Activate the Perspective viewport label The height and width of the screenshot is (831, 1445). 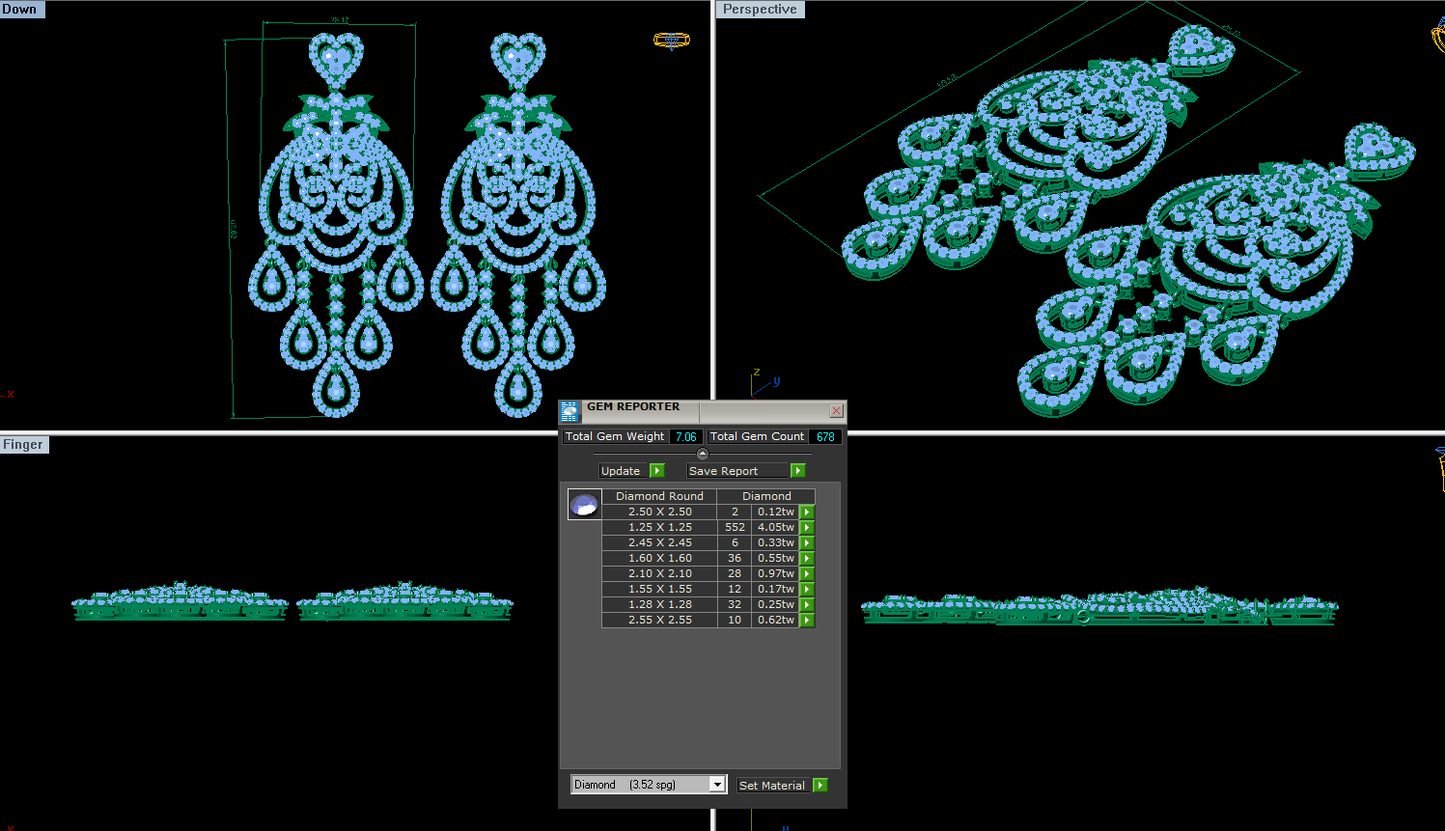pos(760,9)
